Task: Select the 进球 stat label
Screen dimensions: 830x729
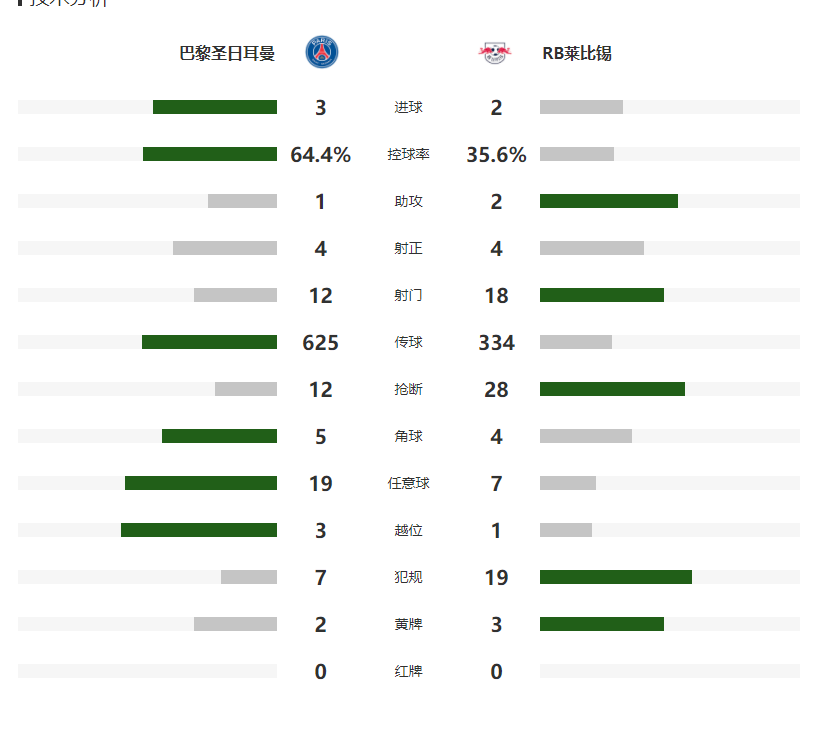Action: [408, 107]
